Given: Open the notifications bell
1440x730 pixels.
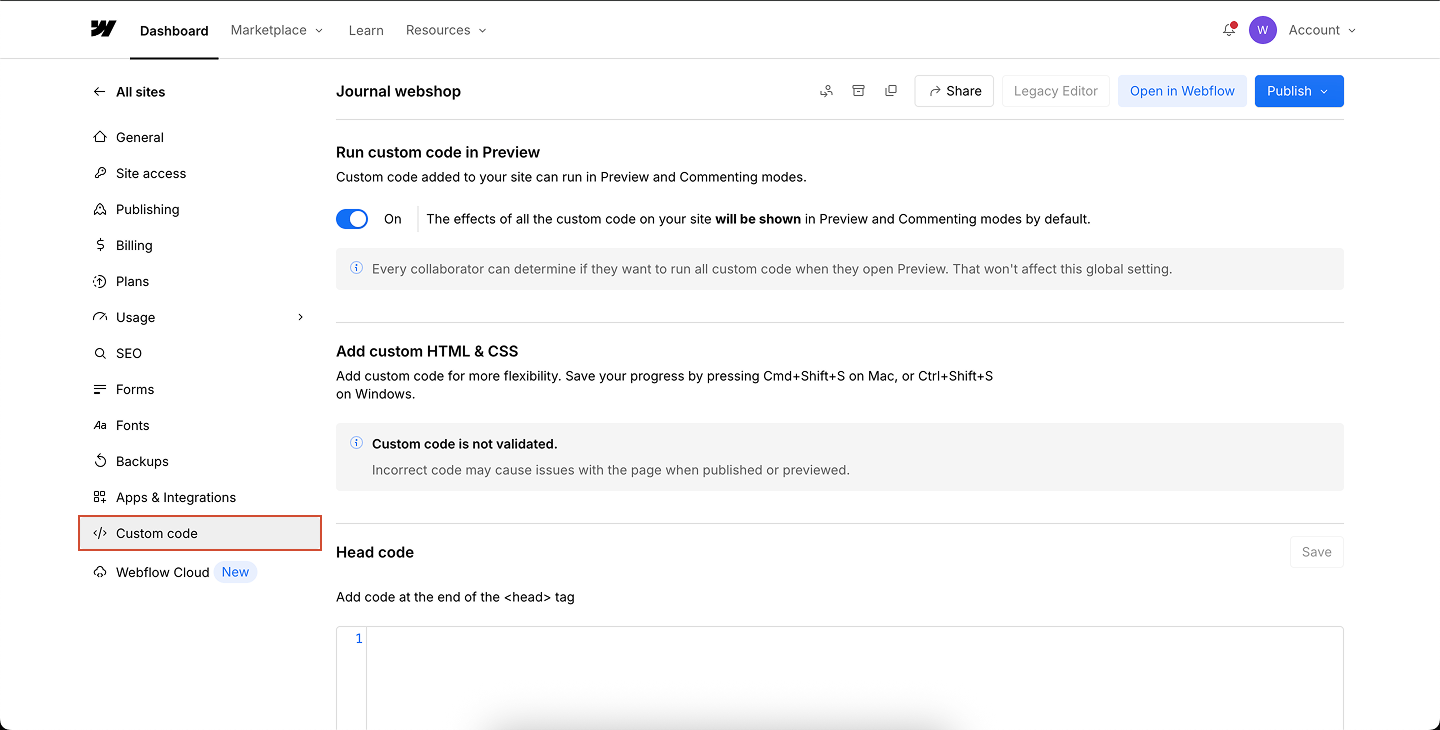Looking at the screenshot, I should click(x=1229, y=30).
